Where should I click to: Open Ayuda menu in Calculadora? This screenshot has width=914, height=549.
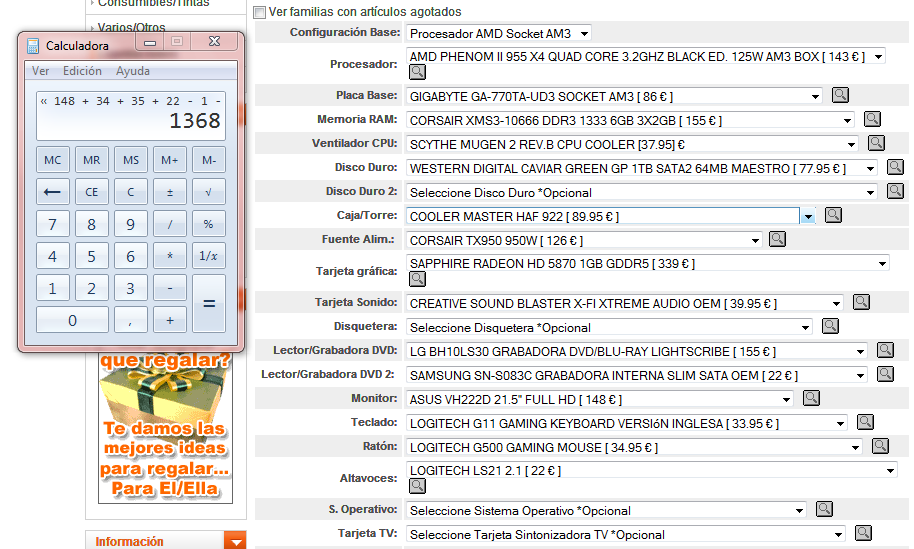tap(133, 71)
